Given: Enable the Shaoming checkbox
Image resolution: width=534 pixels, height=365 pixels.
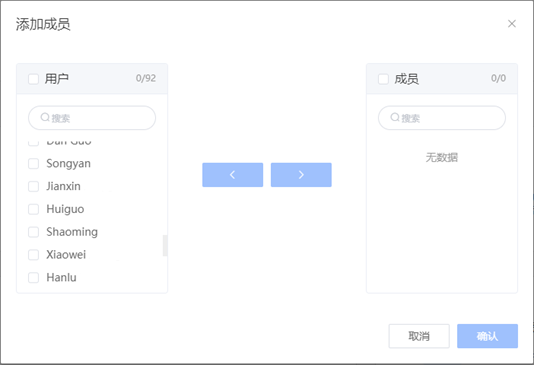Looking at the screenshot, I should [33, 232].
